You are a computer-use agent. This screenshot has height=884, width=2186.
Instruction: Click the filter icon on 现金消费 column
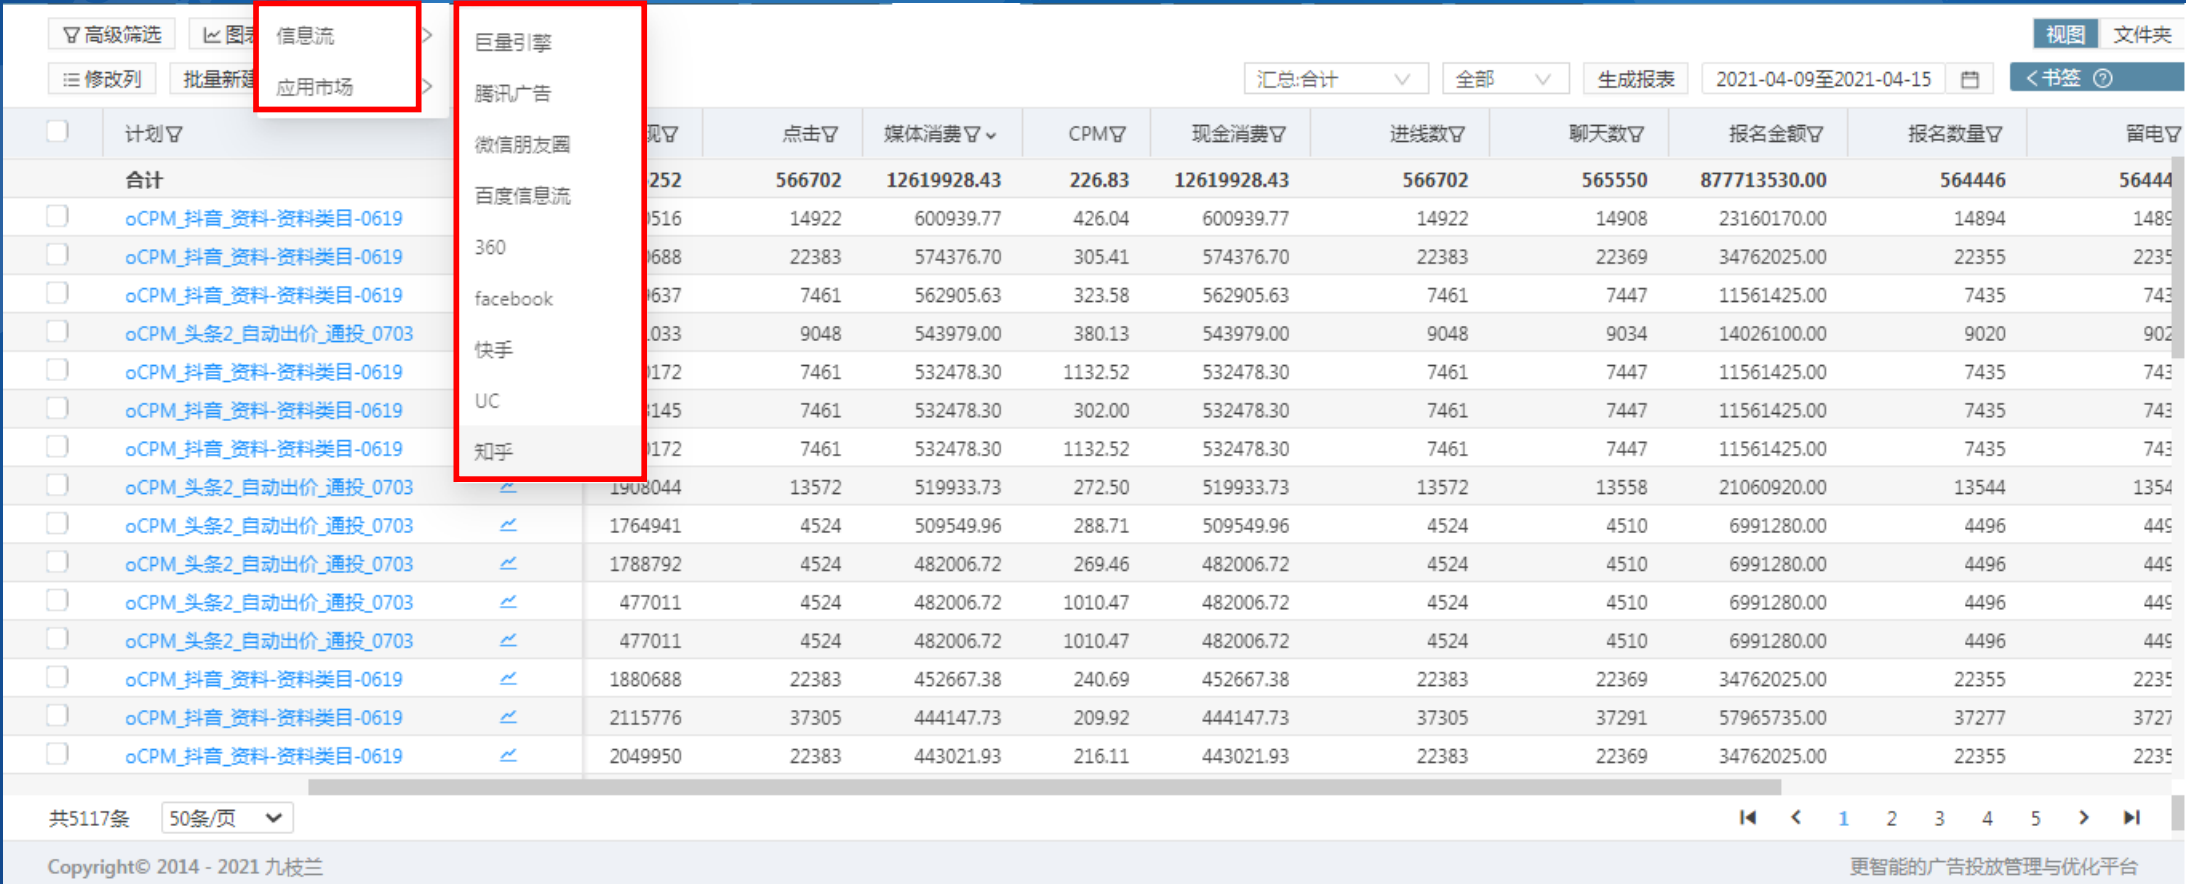[1278, 134]
